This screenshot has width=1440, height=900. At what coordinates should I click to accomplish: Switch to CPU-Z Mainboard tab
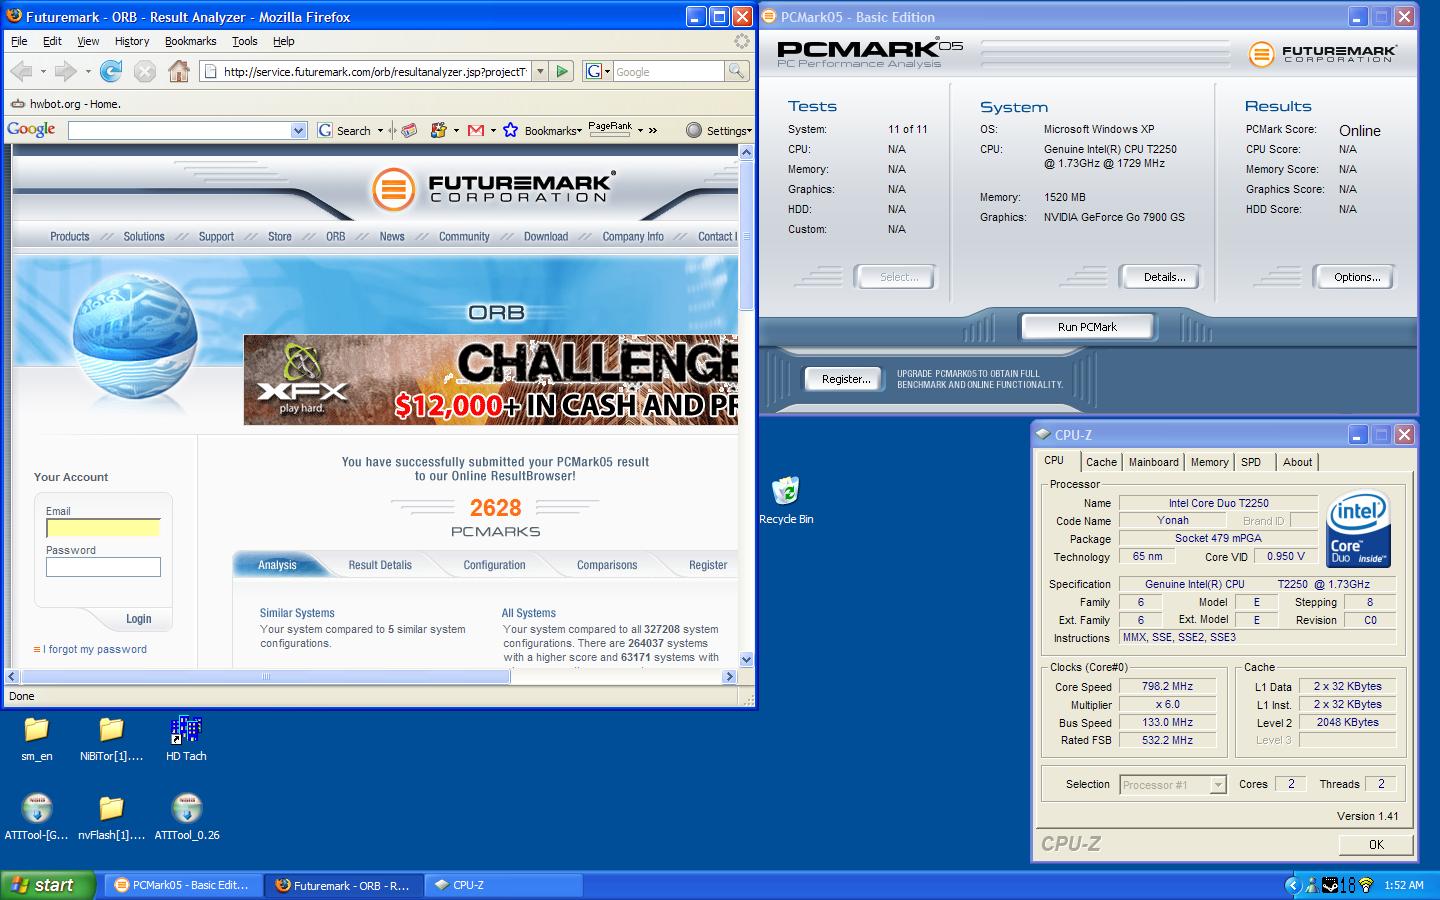pos(1153,462)
